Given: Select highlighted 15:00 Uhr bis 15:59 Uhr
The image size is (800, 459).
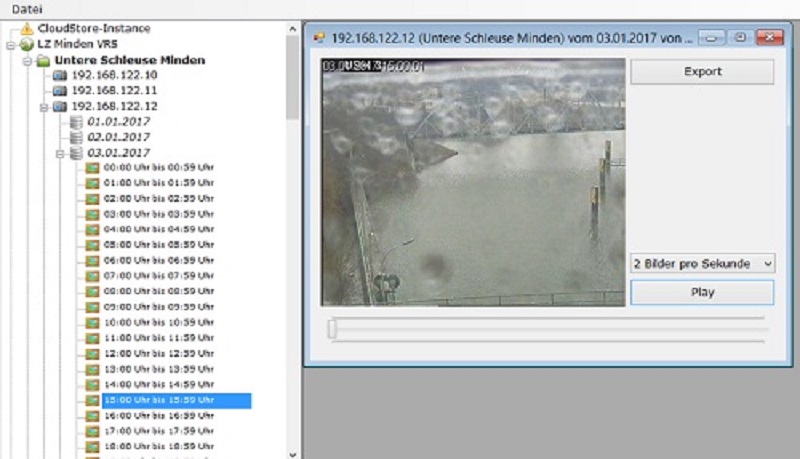Looking at the screenshot, I should coord(177,400).
